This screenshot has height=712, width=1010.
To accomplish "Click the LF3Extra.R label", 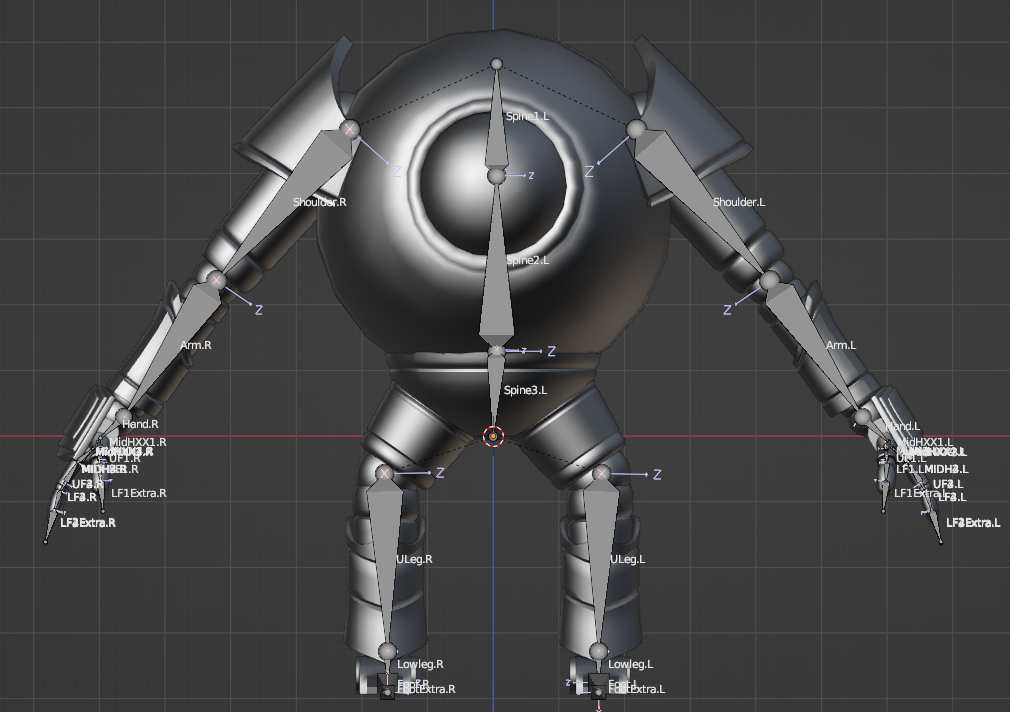I will coord(88,523).
